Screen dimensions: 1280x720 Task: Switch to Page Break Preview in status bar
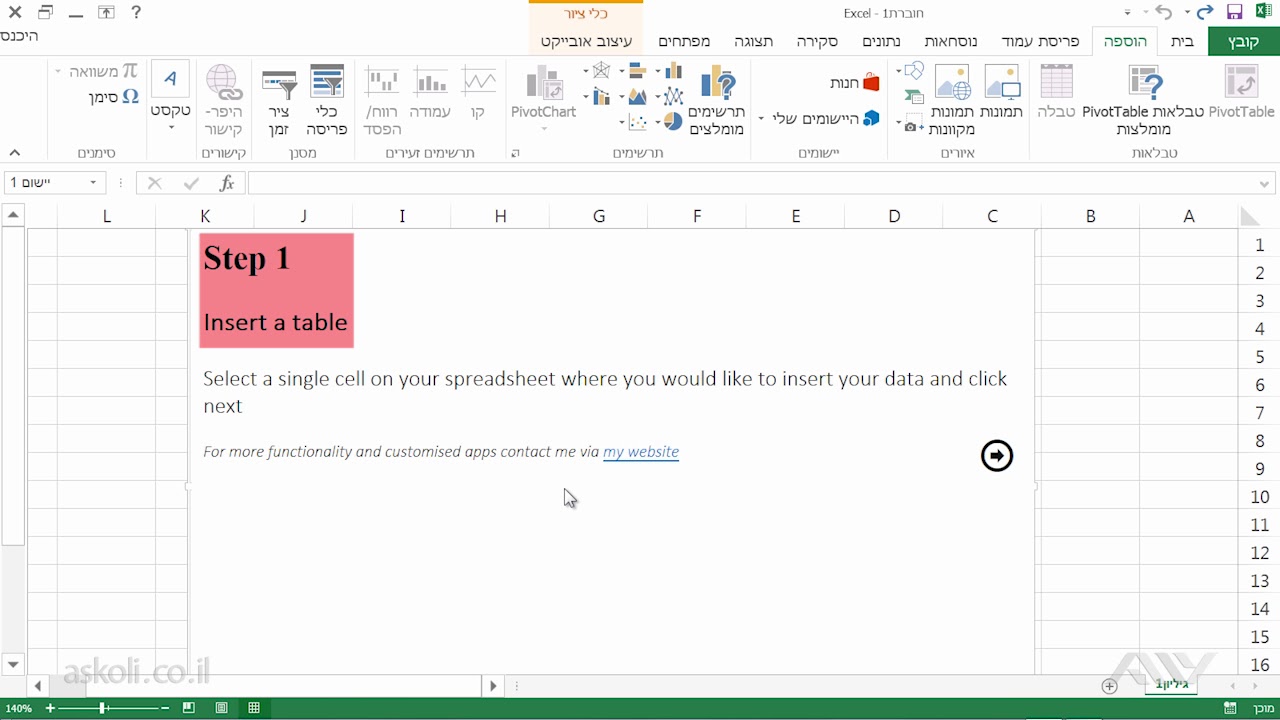point(188,708)
